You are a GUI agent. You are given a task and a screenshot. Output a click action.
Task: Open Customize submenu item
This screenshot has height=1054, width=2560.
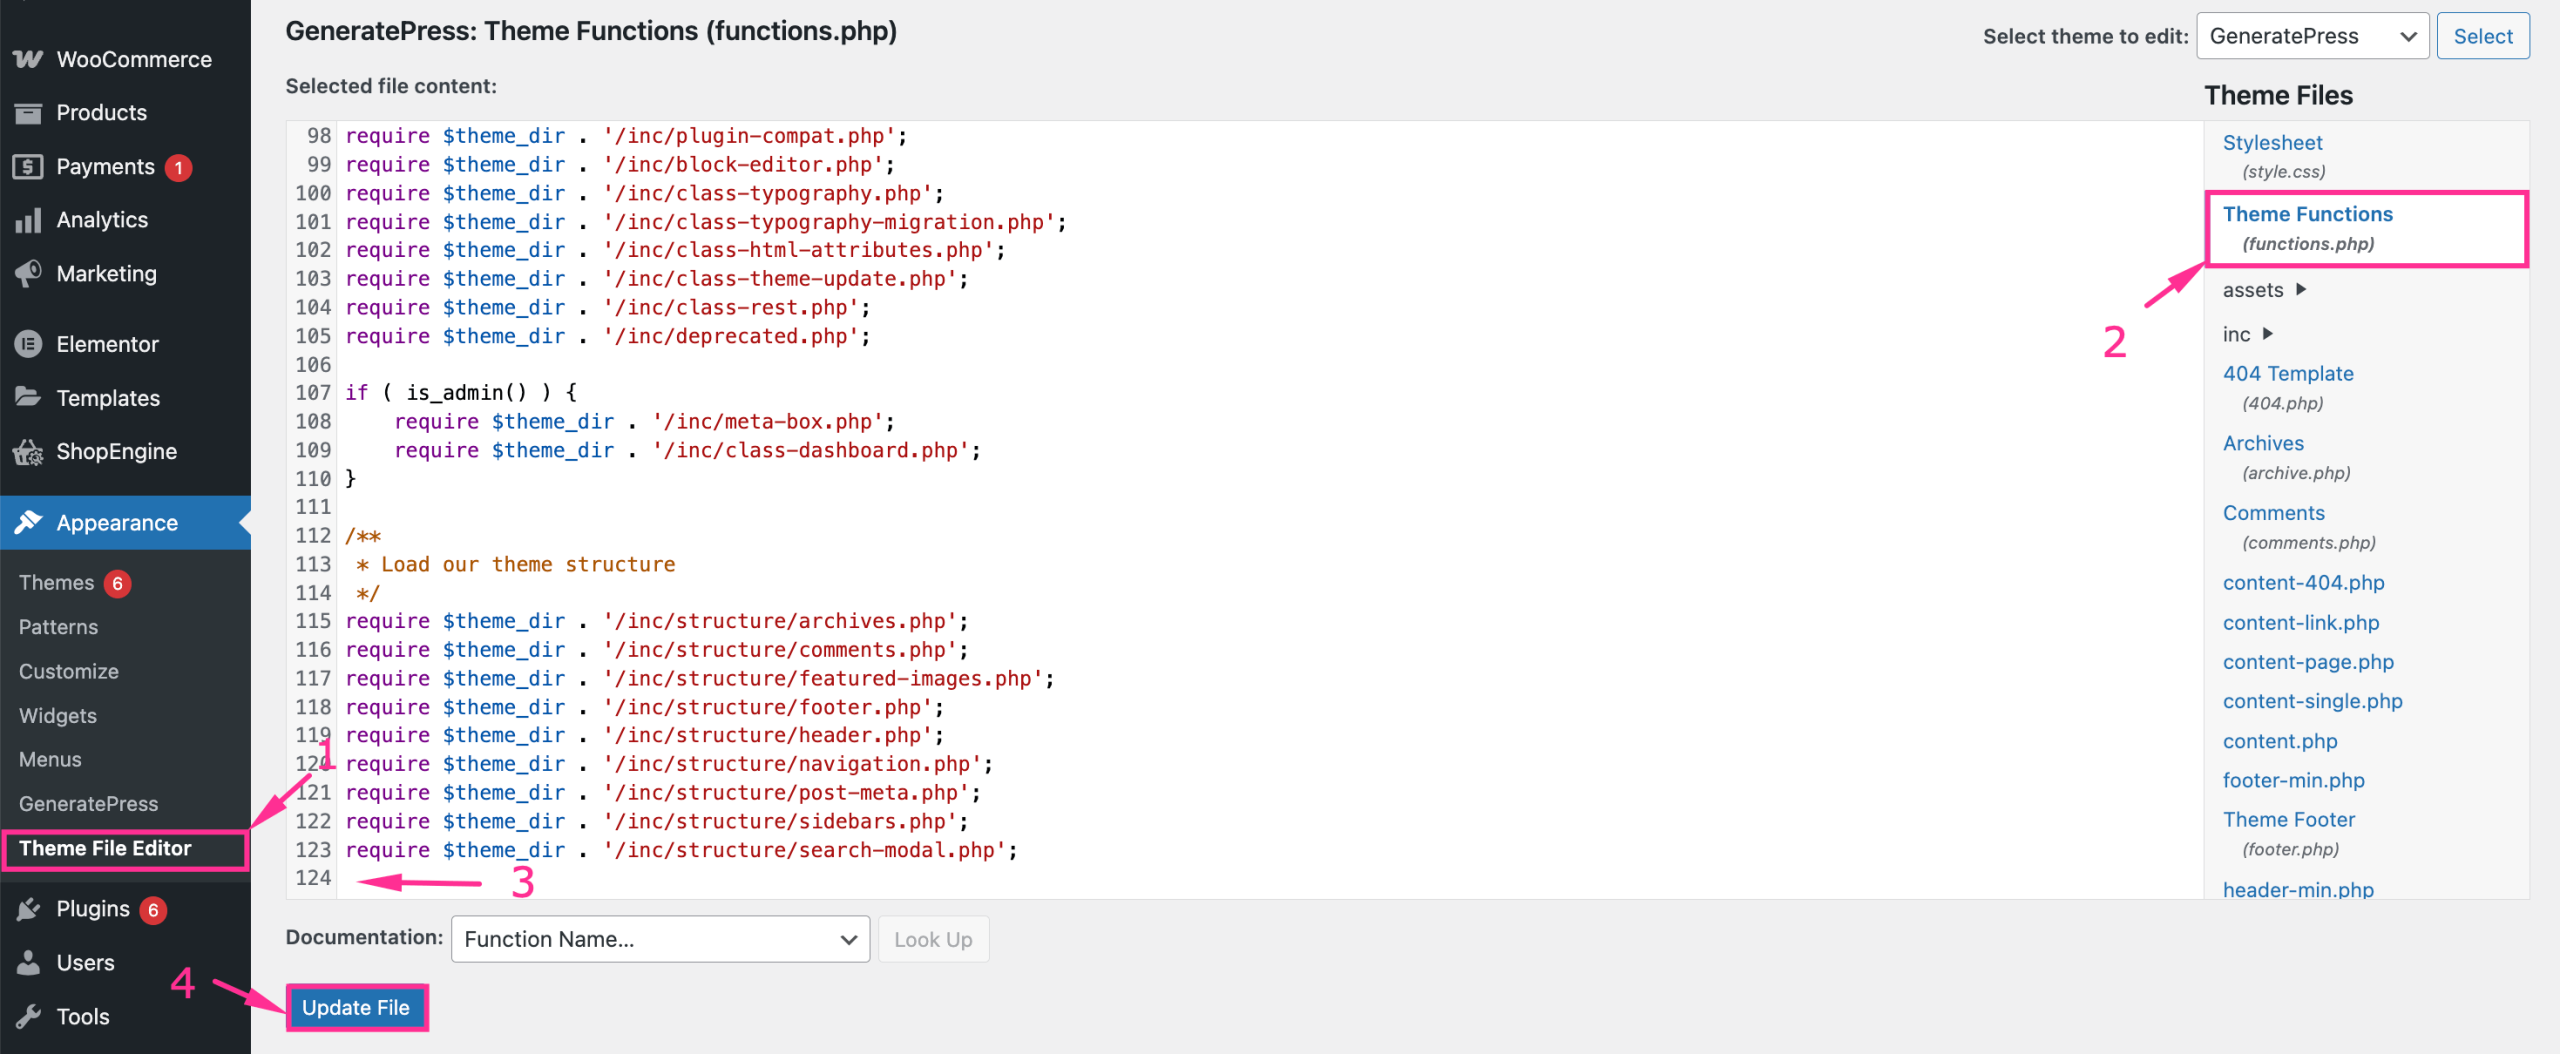tap(68, 672)
